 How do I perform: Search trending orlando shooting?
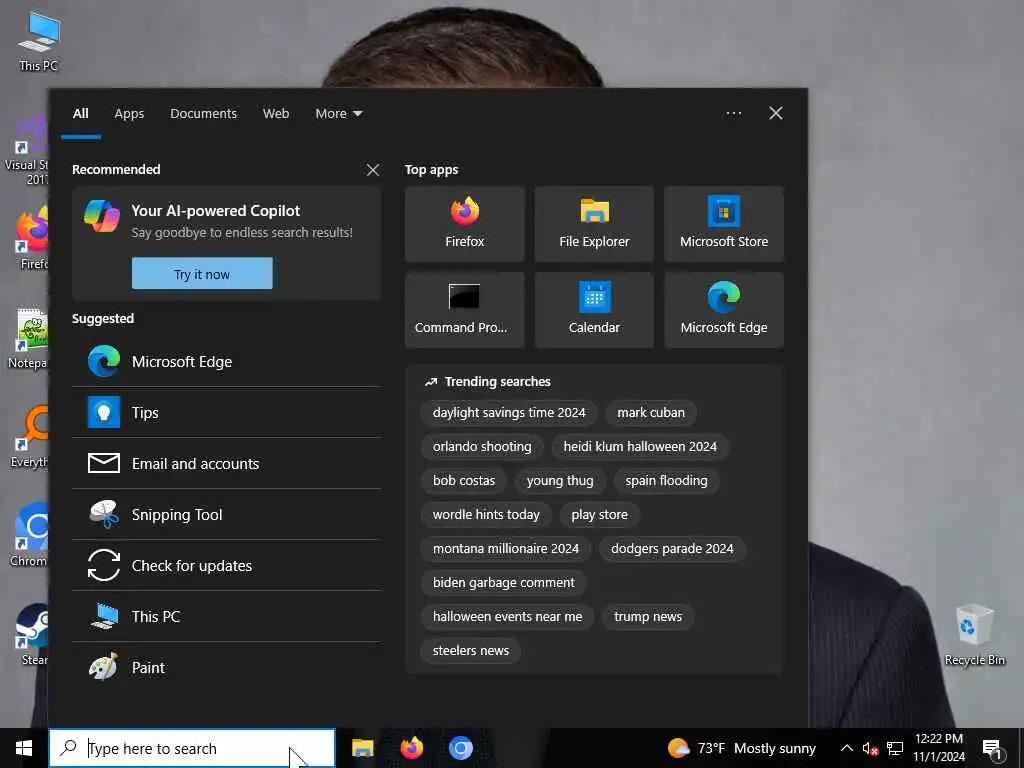click(482, 447)
